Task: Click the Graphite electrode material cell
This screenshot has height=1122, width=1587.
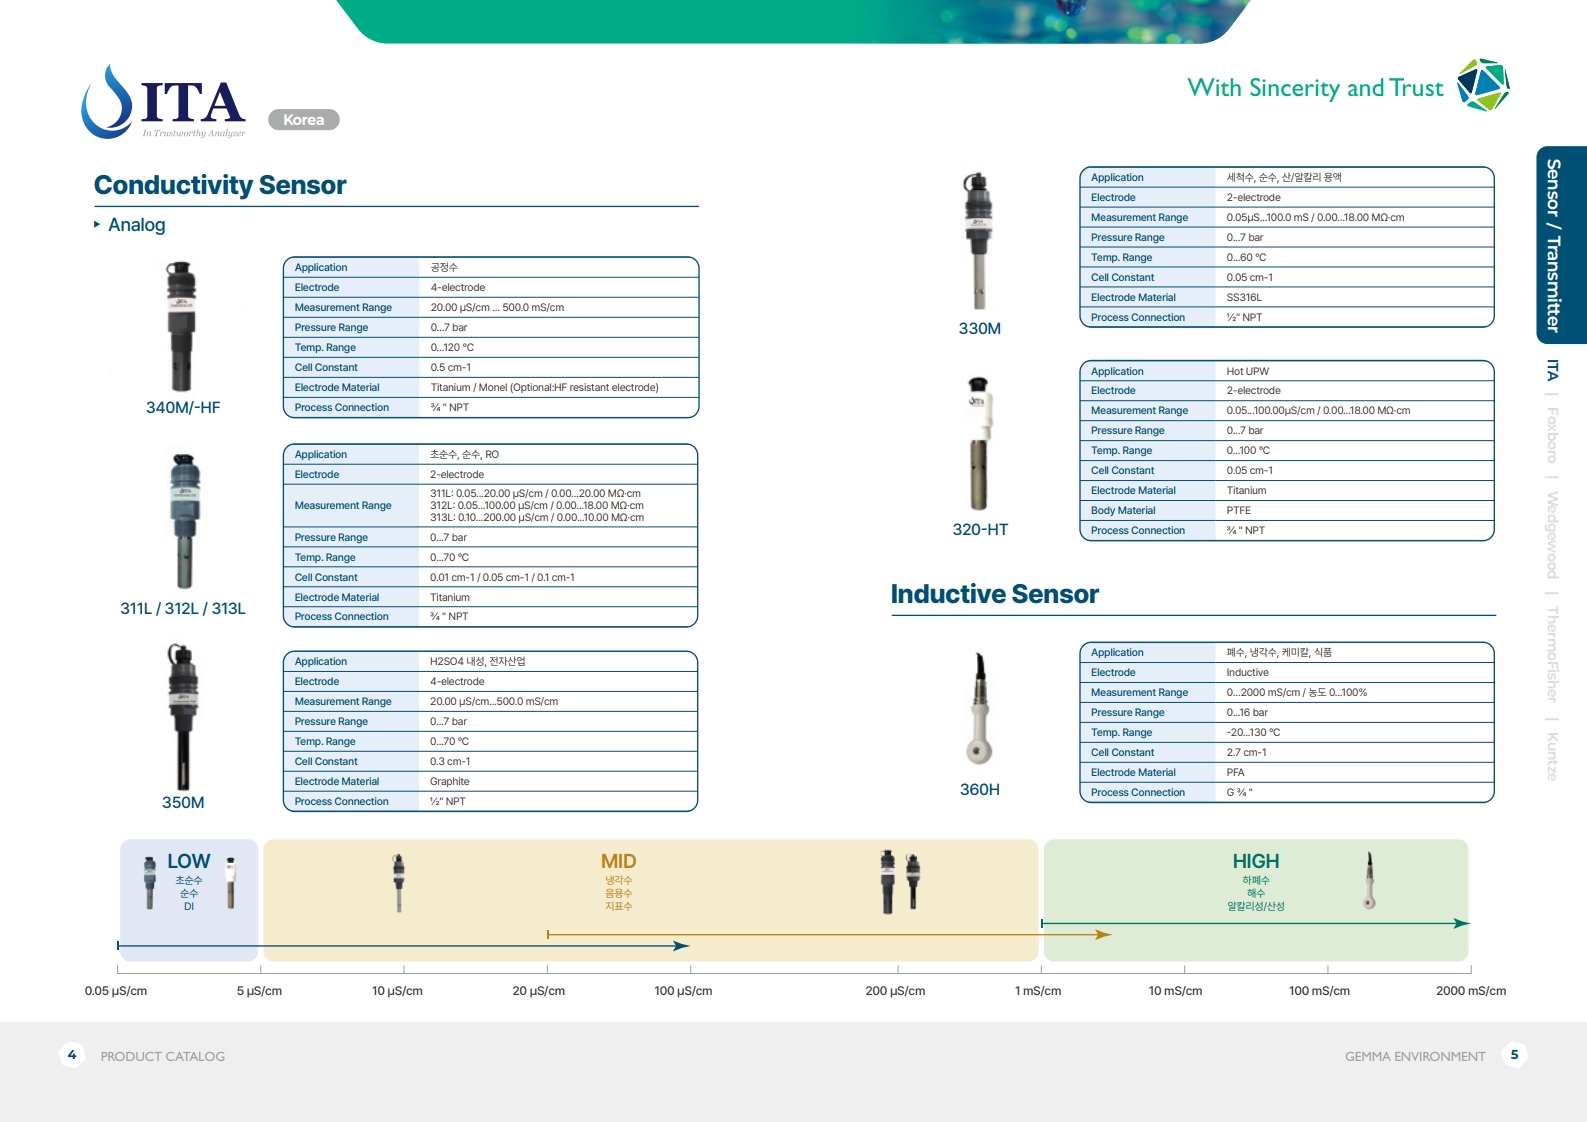Action: pyautogui.click(x=558, y=781)
